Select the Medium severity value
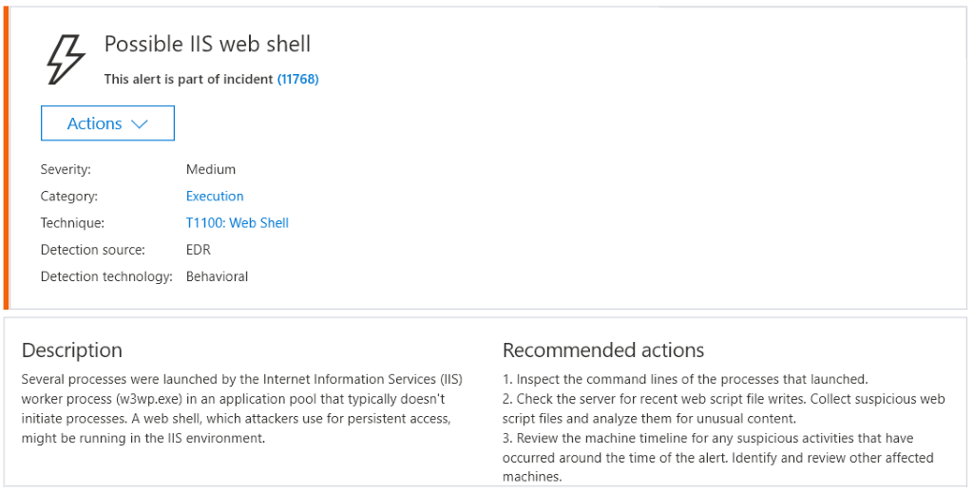This screenshot has width=973, height=492. coord(211,169)
